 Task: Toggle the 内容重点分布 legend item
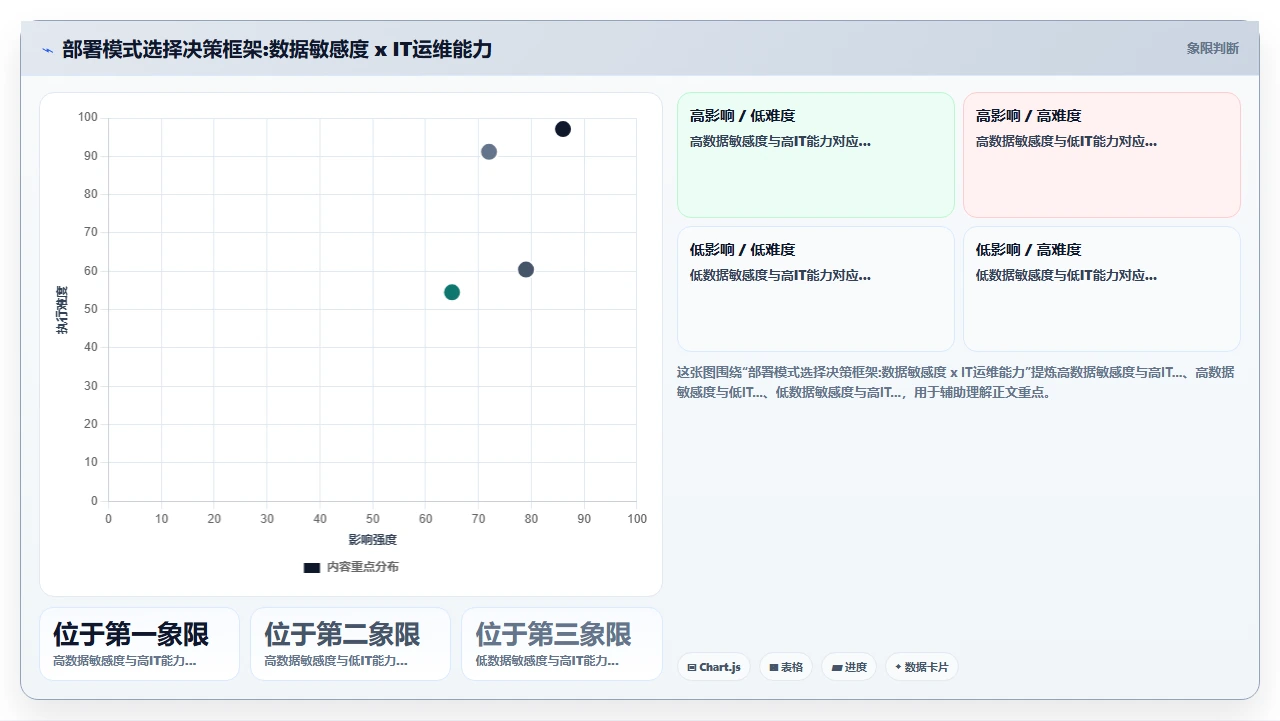point(351,567)
